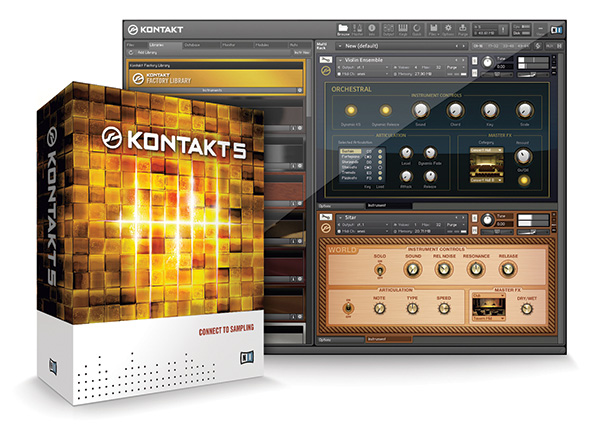This screenshot has height=442, width=591.
Task: Click the View minimize toolbar icon
Action: 541,29
